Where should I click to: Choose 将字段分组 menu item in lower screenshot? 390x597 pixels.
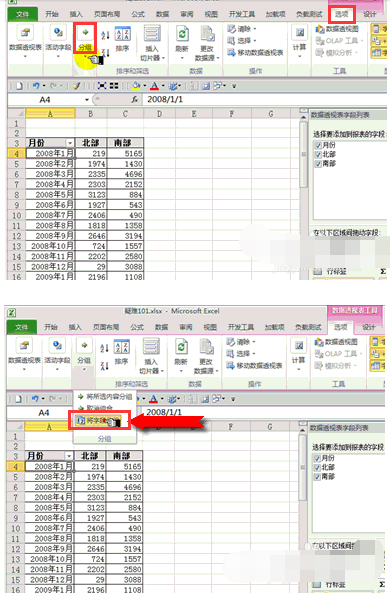tap(99, 420)
